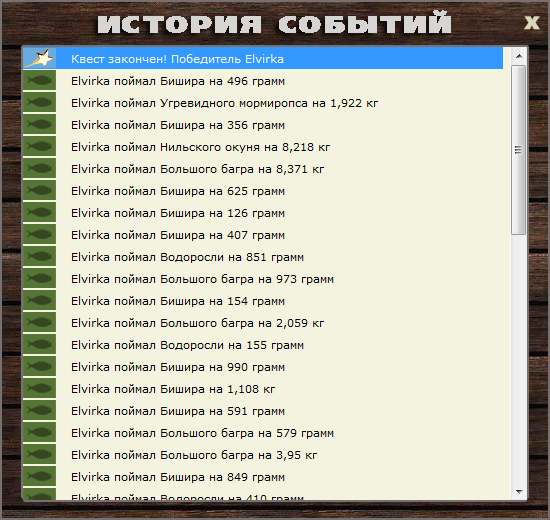This screenshot has height=520, width=550.
Task: Click fish icon next to Угревидного мормиропса row
Action: pyautogui.click(x=39, y=102)
